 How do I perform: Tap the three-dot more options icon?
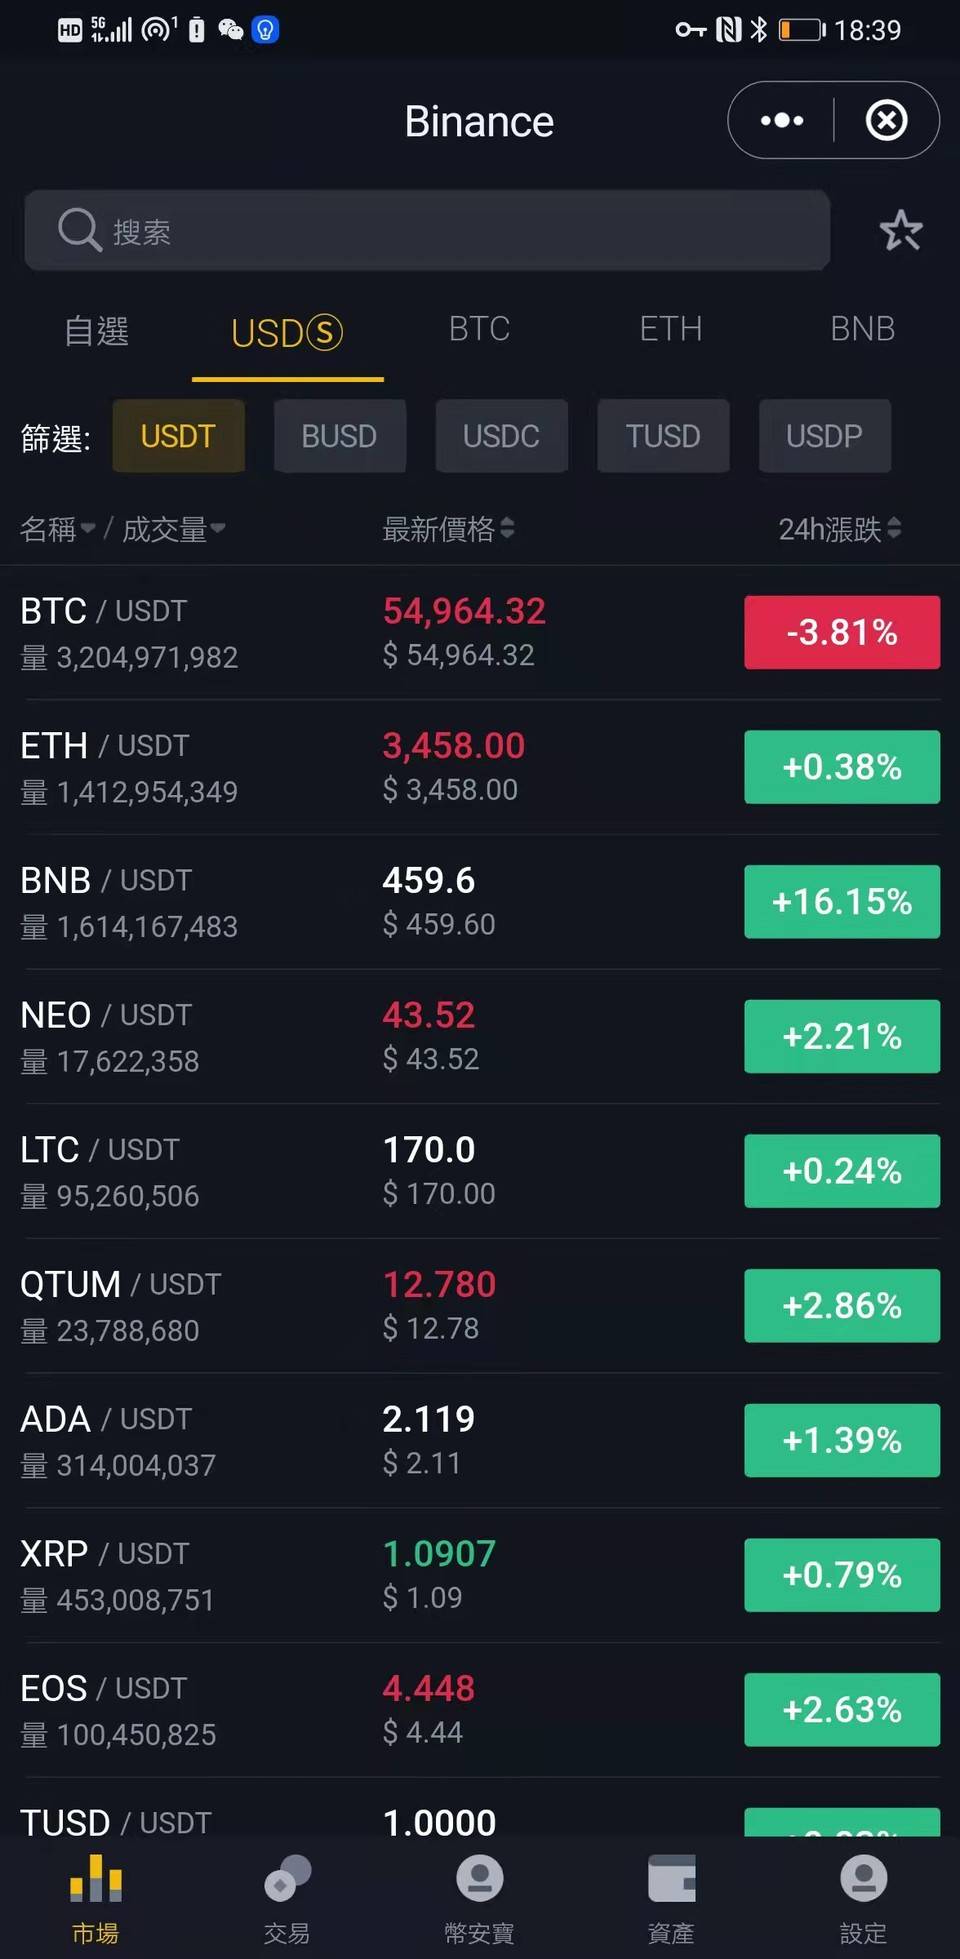click(782, 121)
